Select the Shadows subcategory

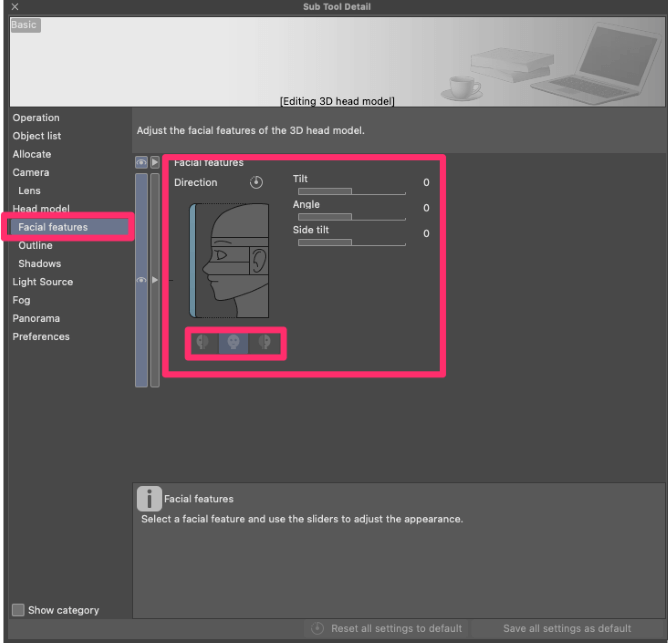(x=40, y=264)
